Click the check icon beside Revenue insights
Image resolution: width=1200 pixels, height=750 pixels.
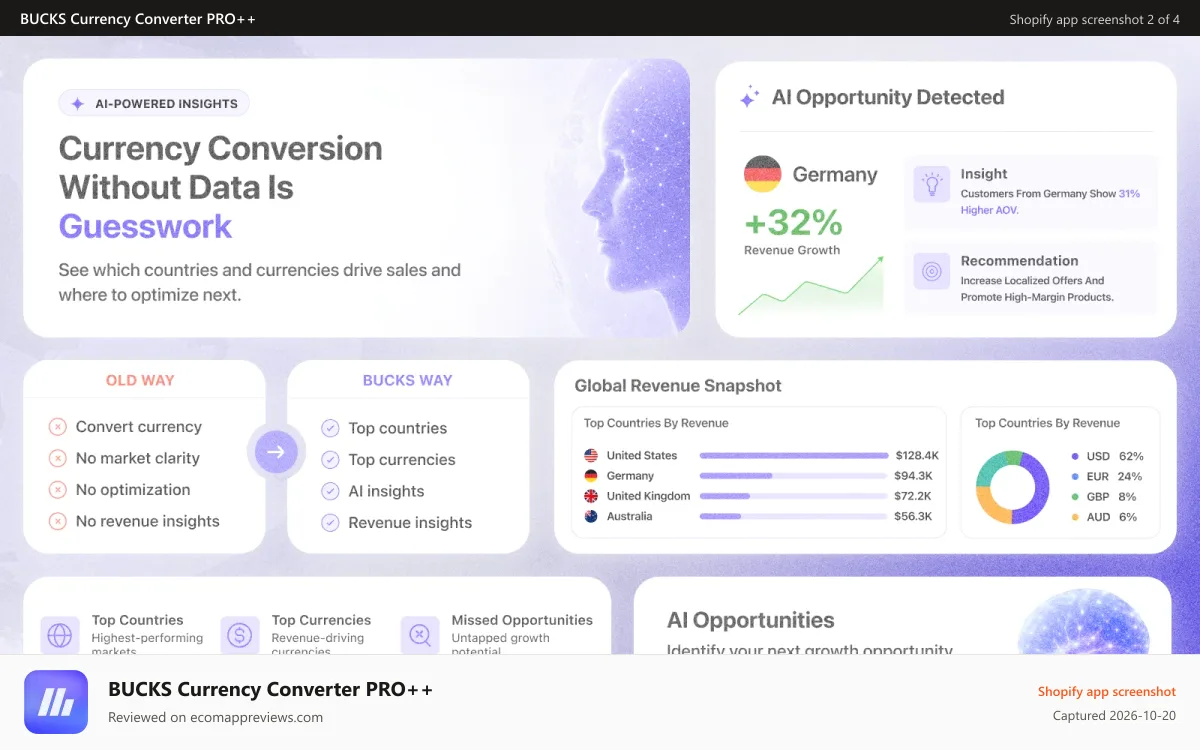330,522
